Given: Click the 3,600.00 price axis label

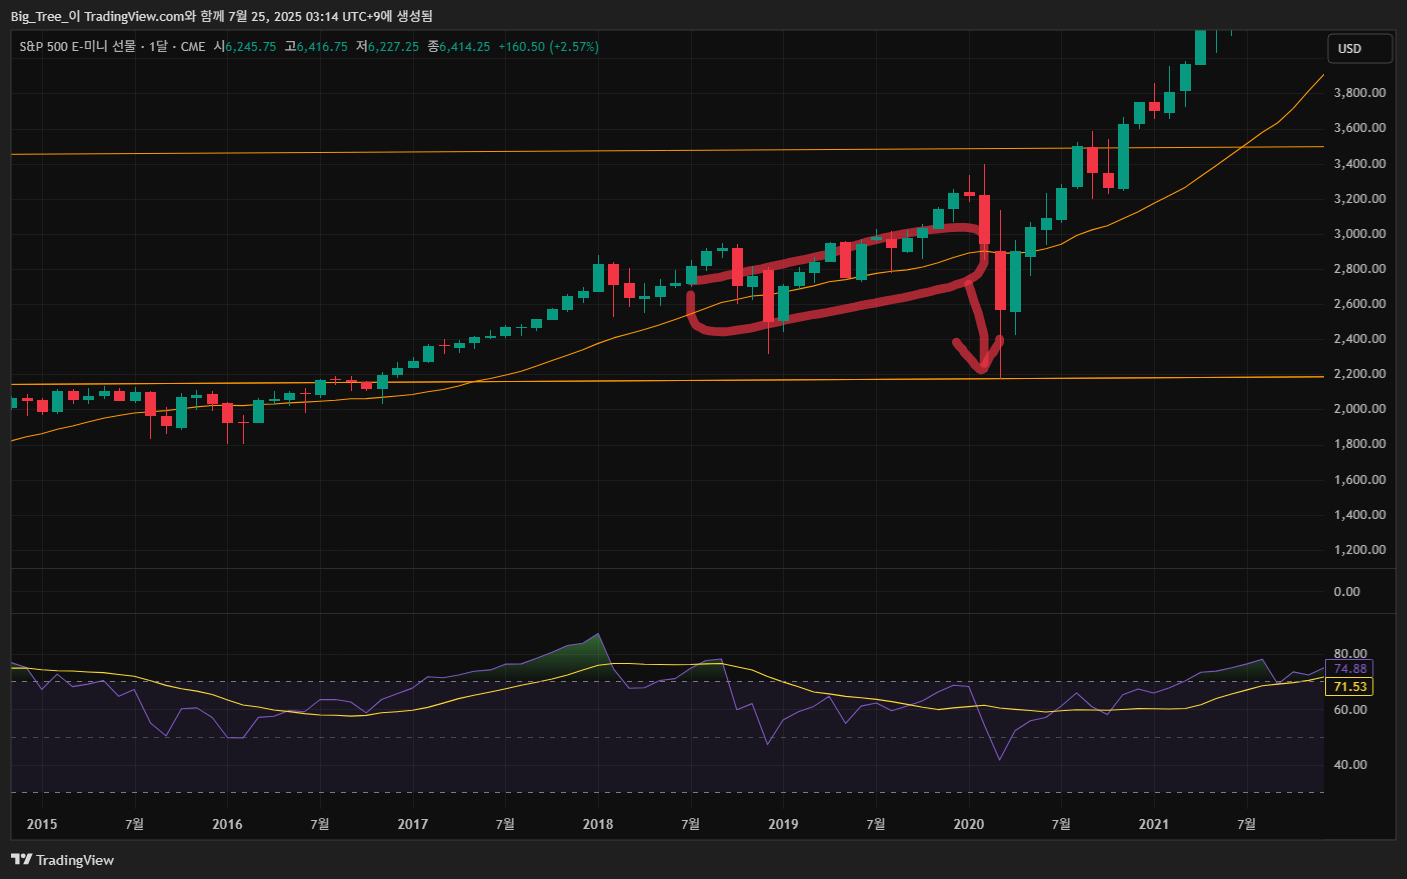Looking at the screenshot, I should pyautogui.click(x=1360, y=128).
